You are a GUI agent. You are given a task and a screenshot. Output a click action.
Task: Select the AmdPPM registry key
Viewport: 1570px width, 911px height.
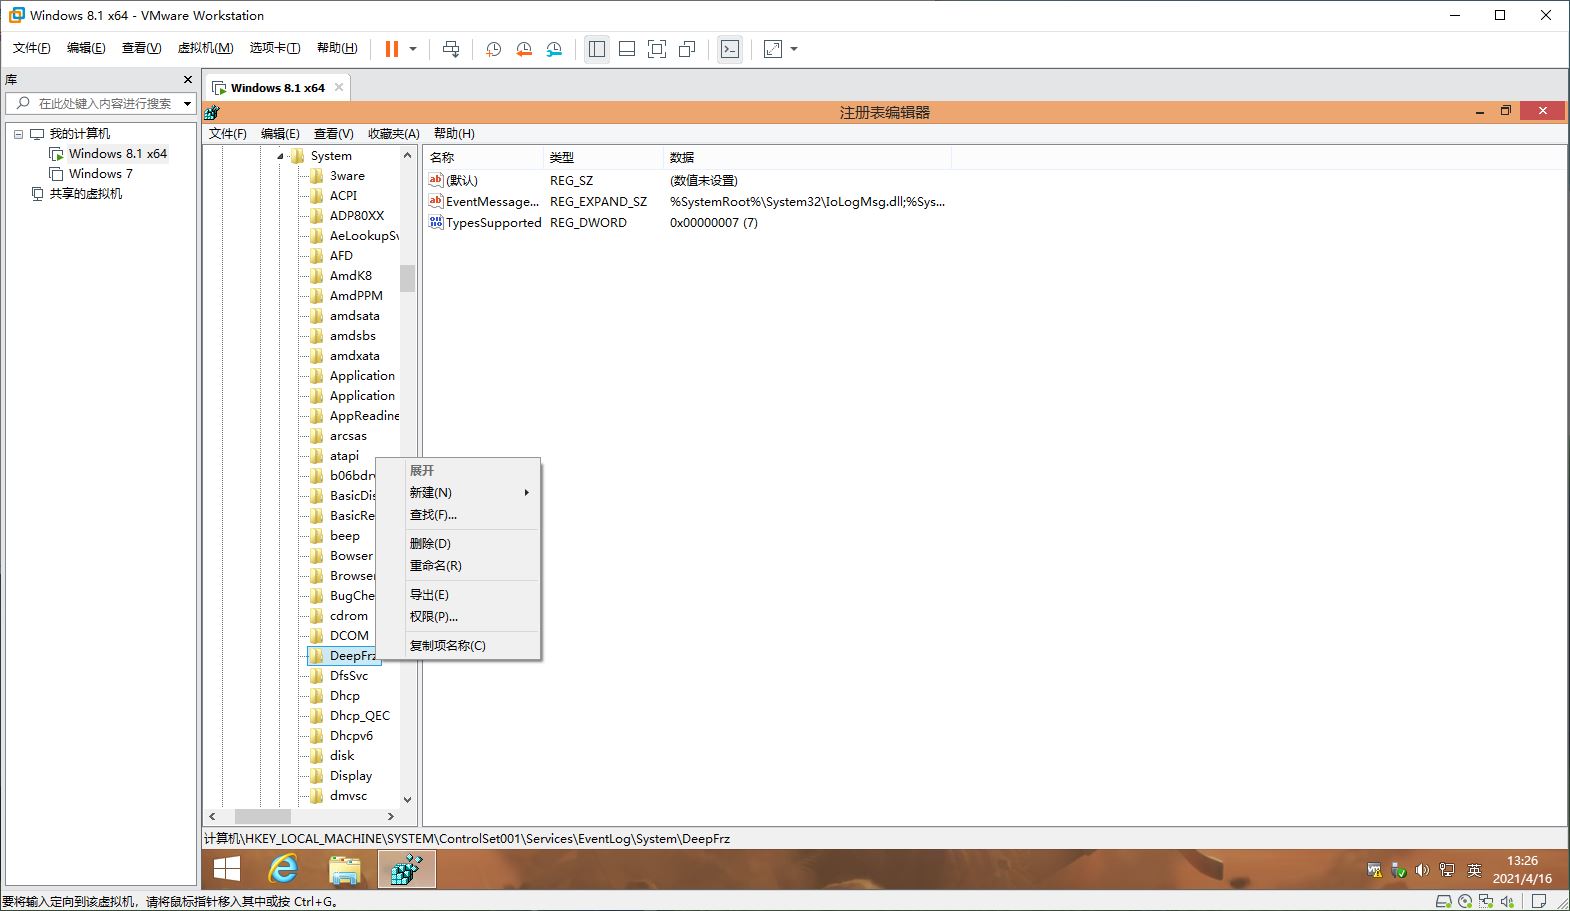tap(356, 296)
